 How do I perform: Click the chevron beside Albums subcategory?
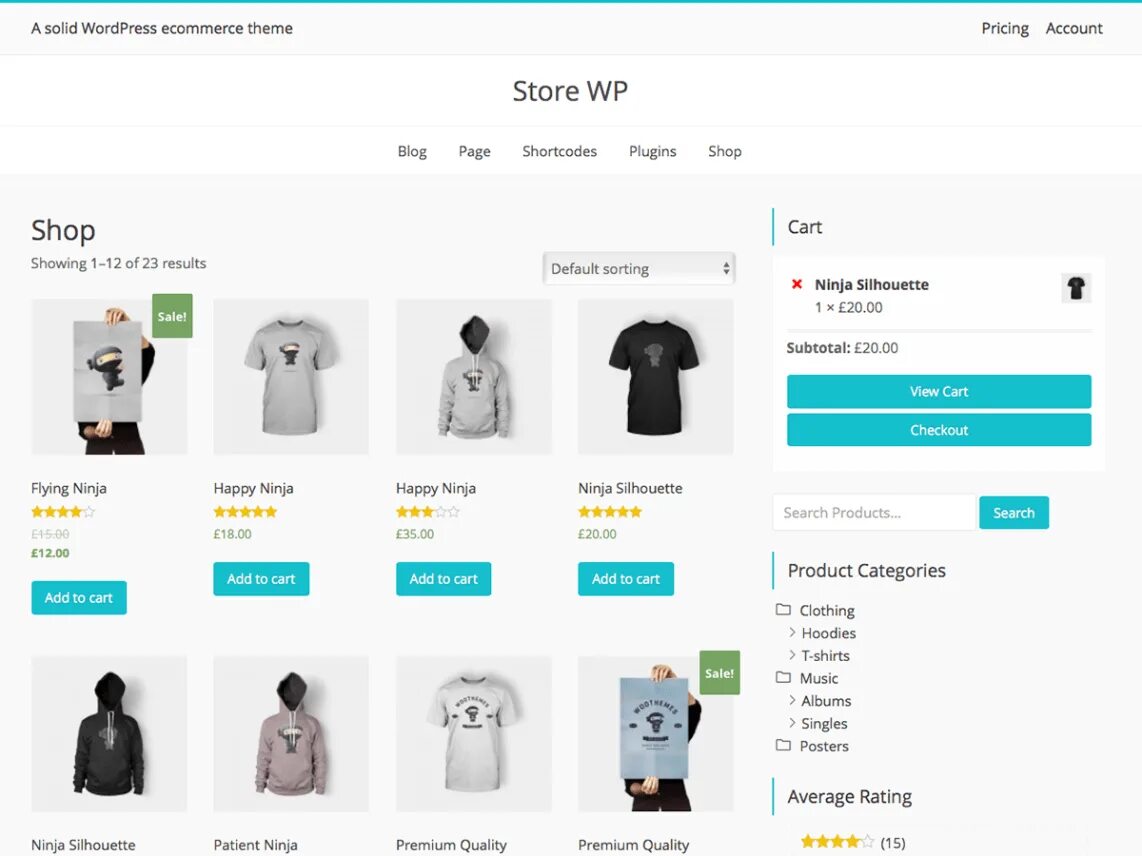(792, 699)
